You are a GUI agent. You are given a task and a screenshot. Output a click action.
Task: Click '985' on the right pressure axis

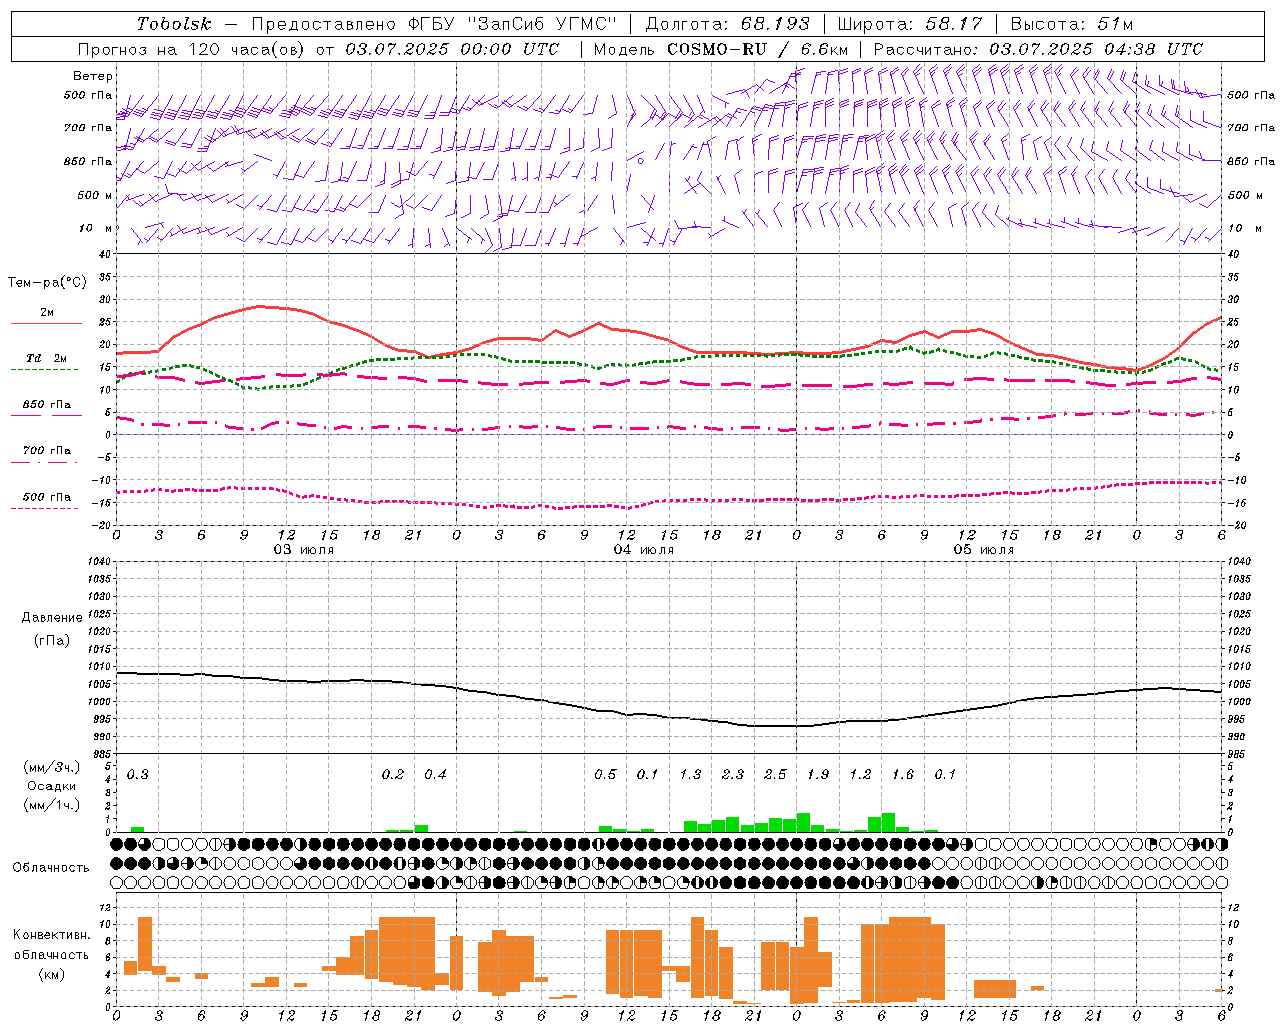1238,754
